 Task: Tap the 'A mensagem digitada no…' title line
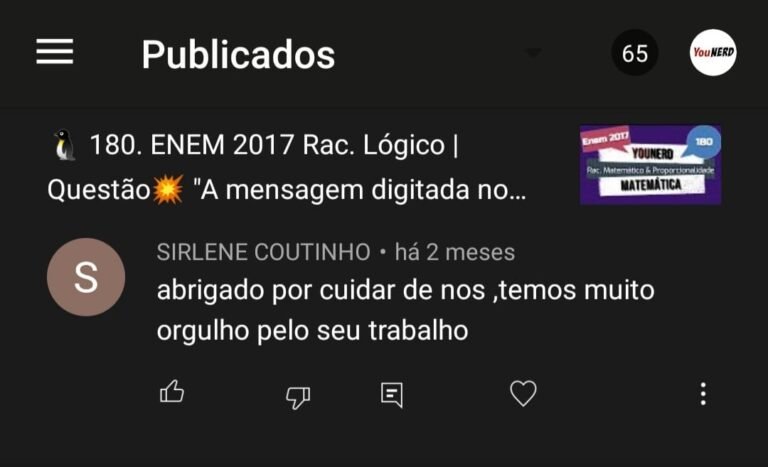pyautogui.click(x=360, y=190)
